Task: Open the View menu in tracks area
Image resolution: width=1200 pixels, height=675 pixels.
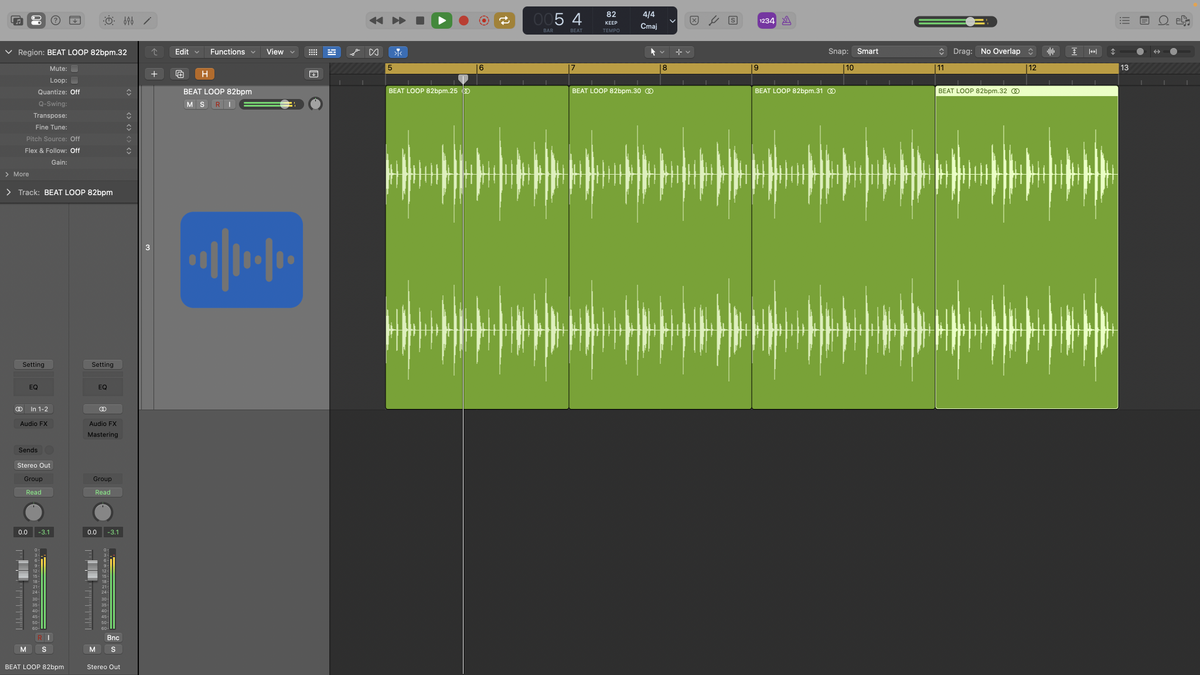Action: coord(279,52)
